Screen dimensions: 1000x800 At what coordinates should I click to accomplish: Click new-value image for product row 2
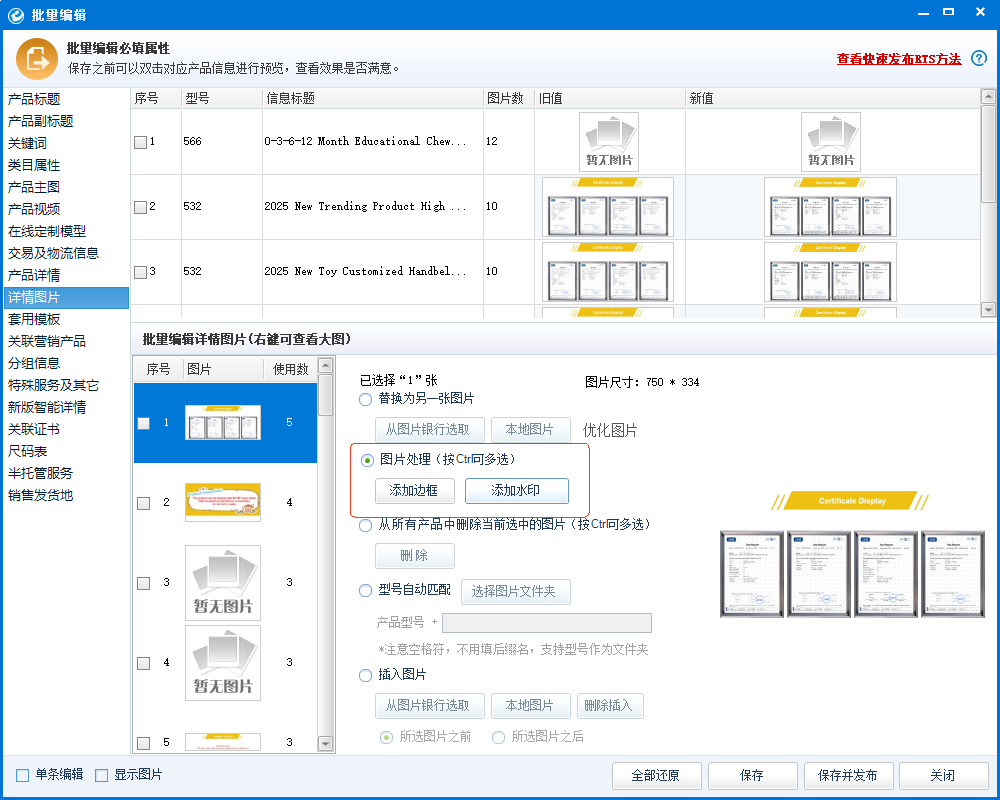(x=830, y=207)
